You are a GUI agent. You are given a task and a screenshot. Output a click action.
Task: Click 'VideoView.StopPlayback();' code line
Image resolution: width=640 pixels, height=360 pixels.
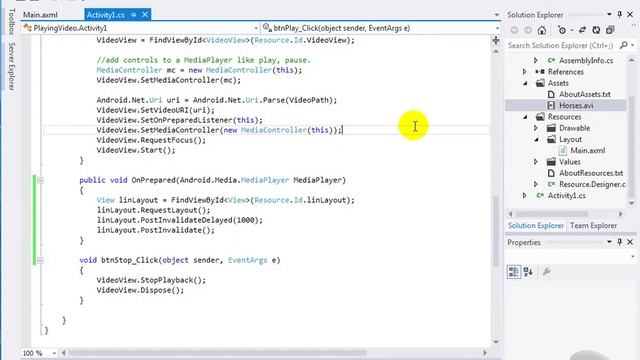(x=151, y=280)
